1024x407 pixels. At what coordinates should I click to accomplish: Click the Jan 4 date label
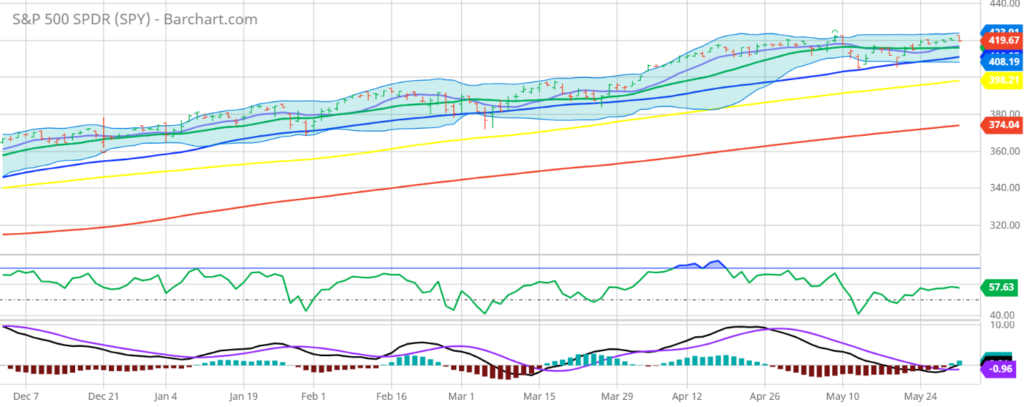(x=166, y=396)
